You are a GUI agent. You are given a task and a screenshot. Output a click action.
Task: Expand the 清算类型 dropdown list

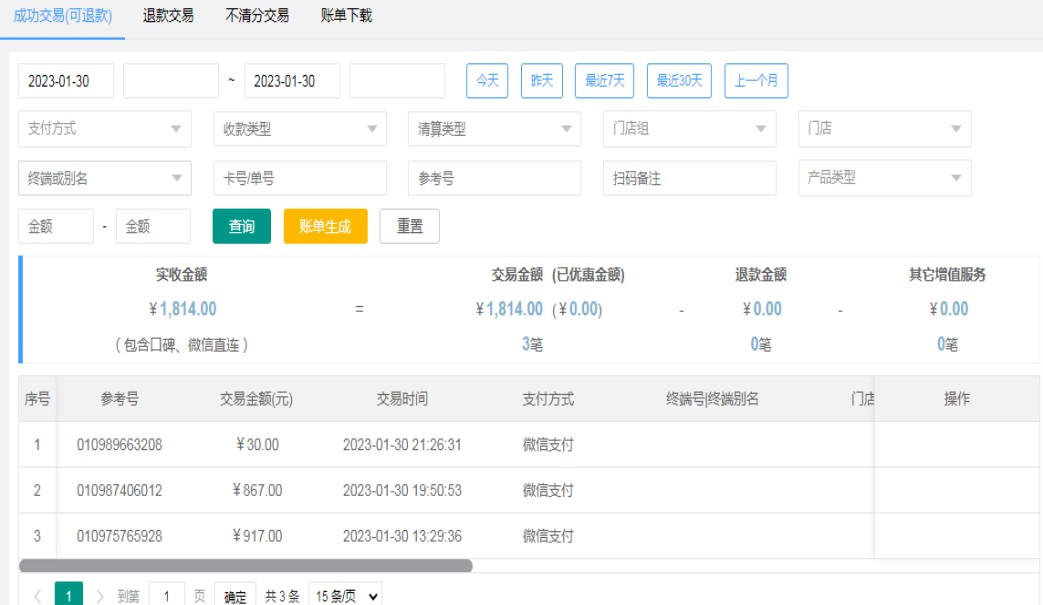494,129
